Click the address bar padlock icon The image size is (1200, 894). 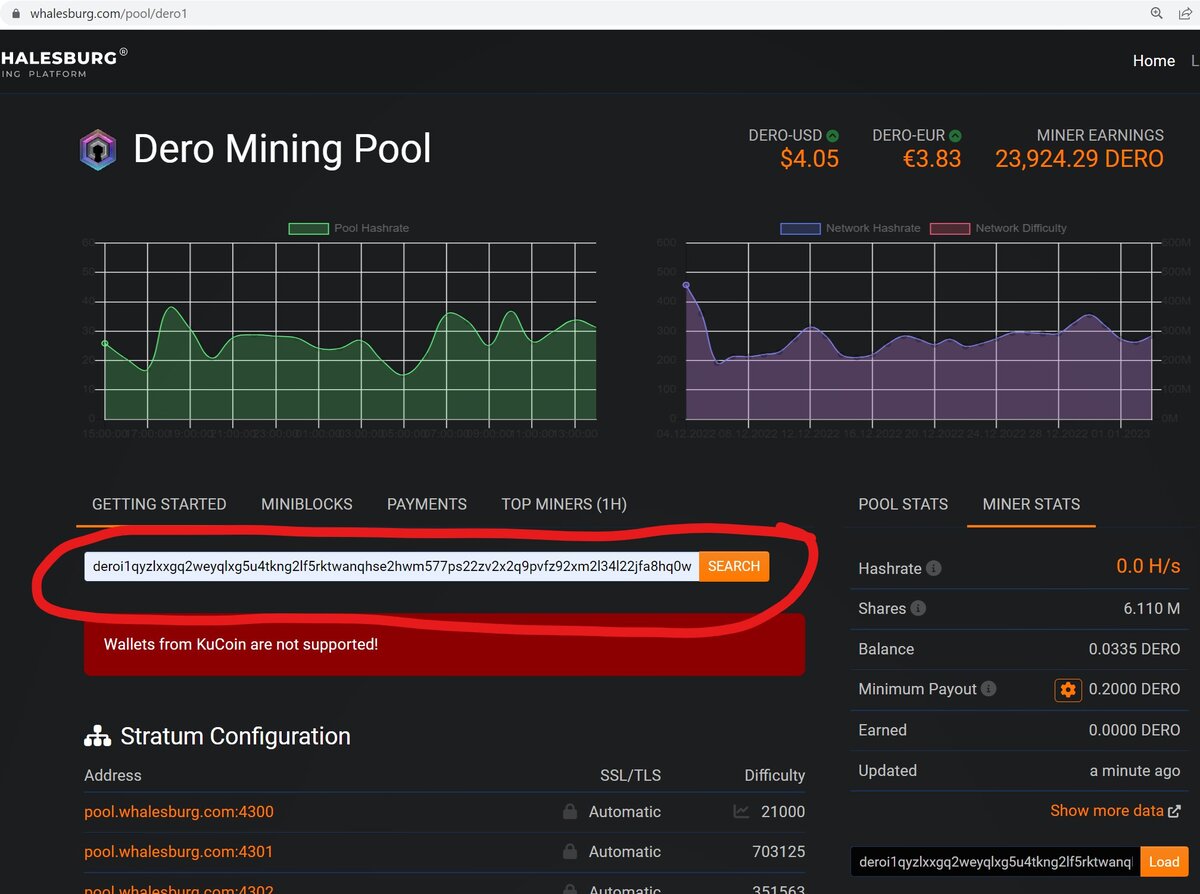pos(15,14)
